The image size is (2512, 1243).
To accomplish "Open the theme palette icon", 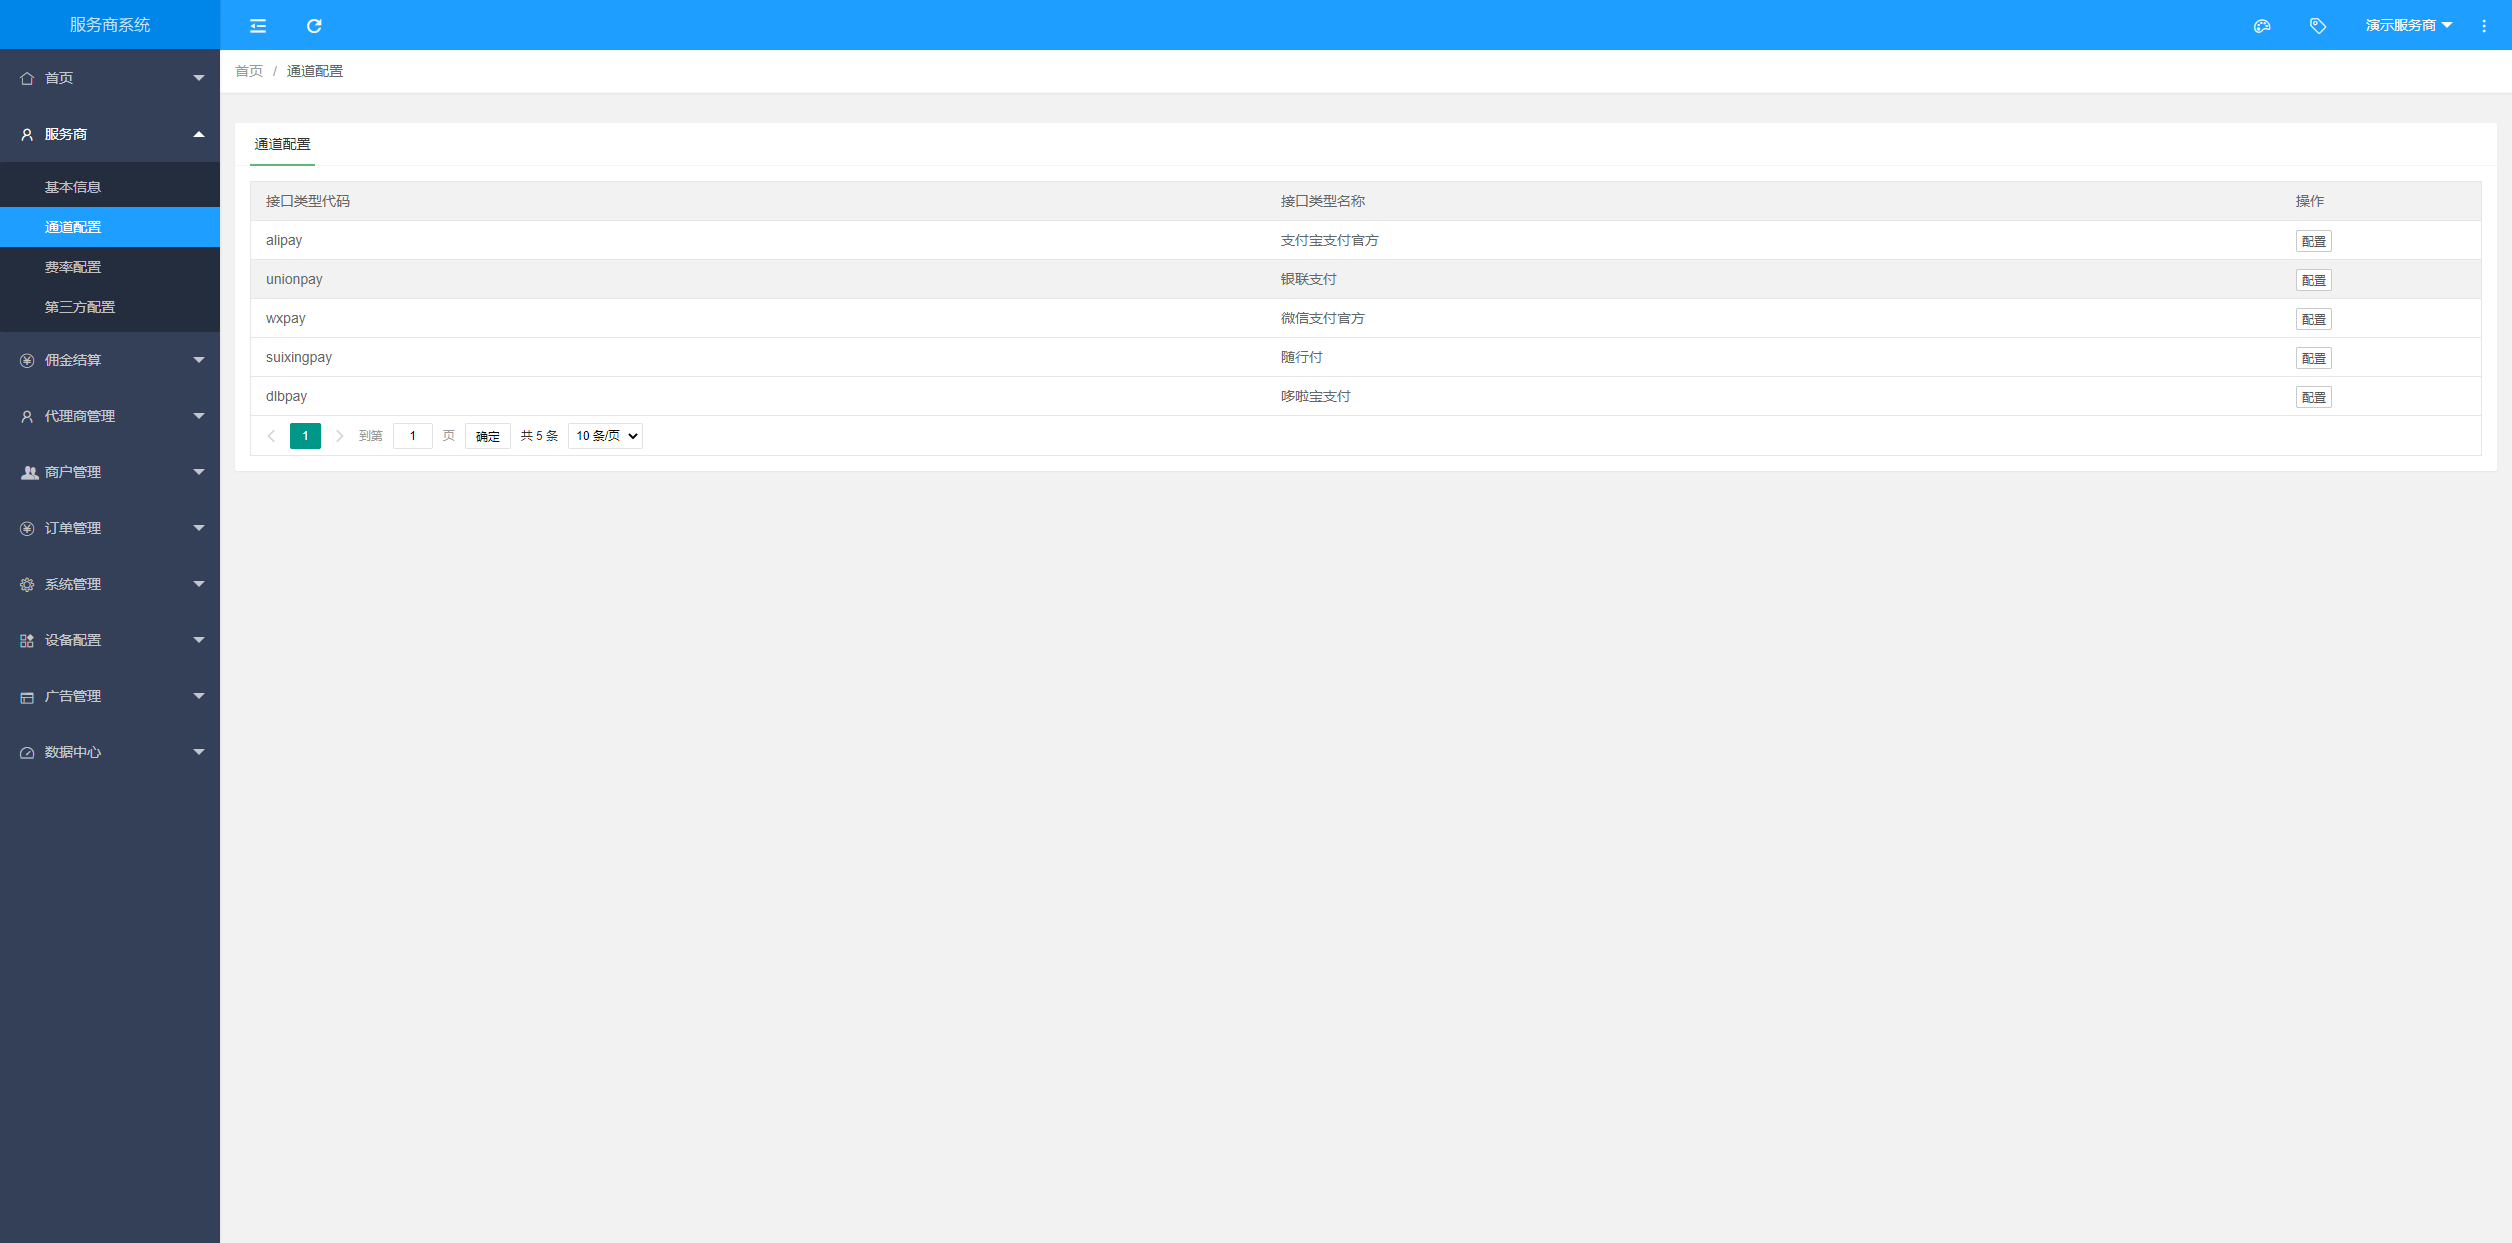I will tap(2262, 26).
